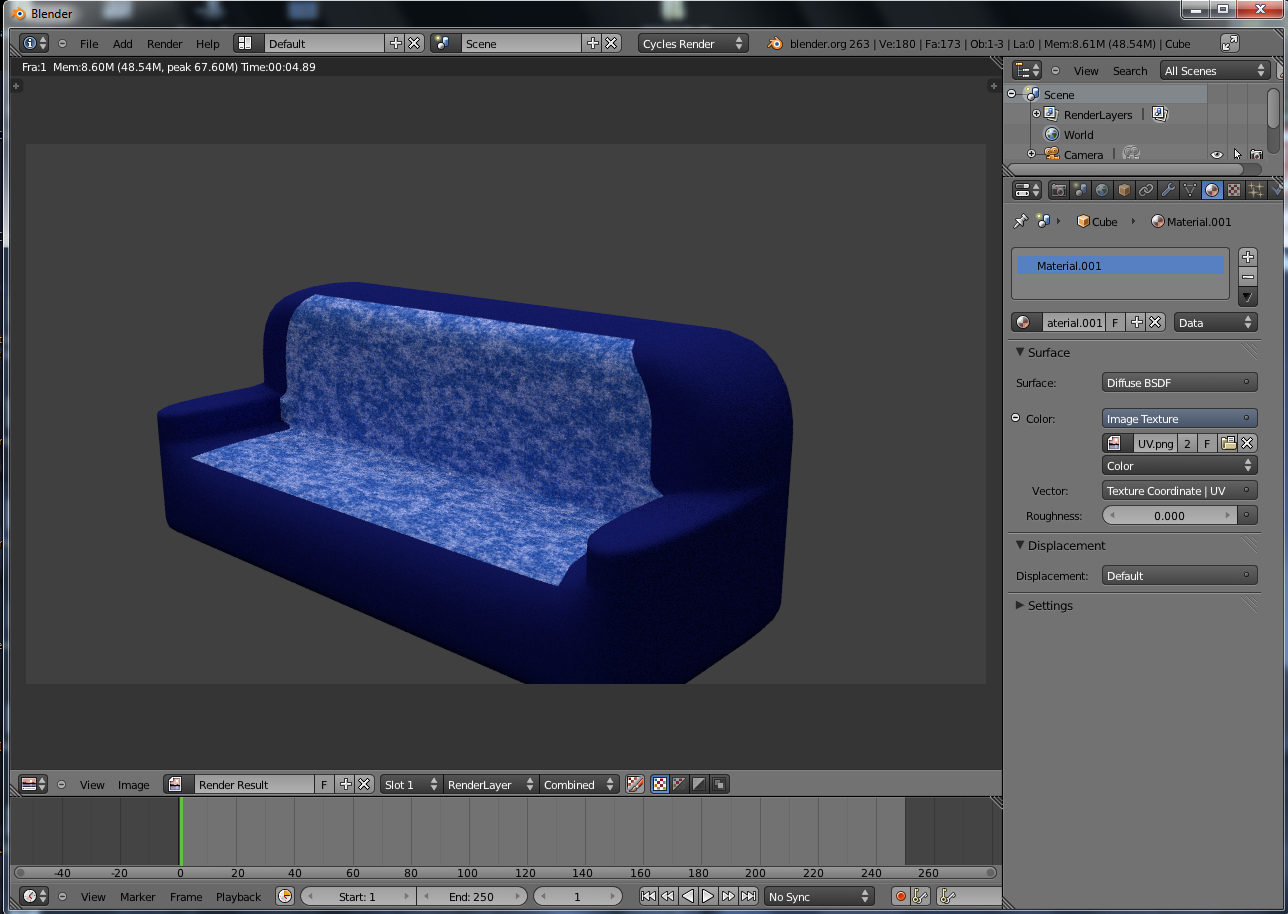
Task: Open the Cycles Render engine dropdown
Action: click(693, 44)
